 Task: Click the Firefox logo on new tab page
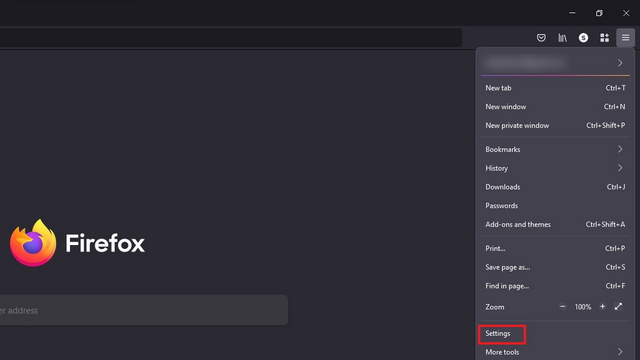tap(33, 243)
